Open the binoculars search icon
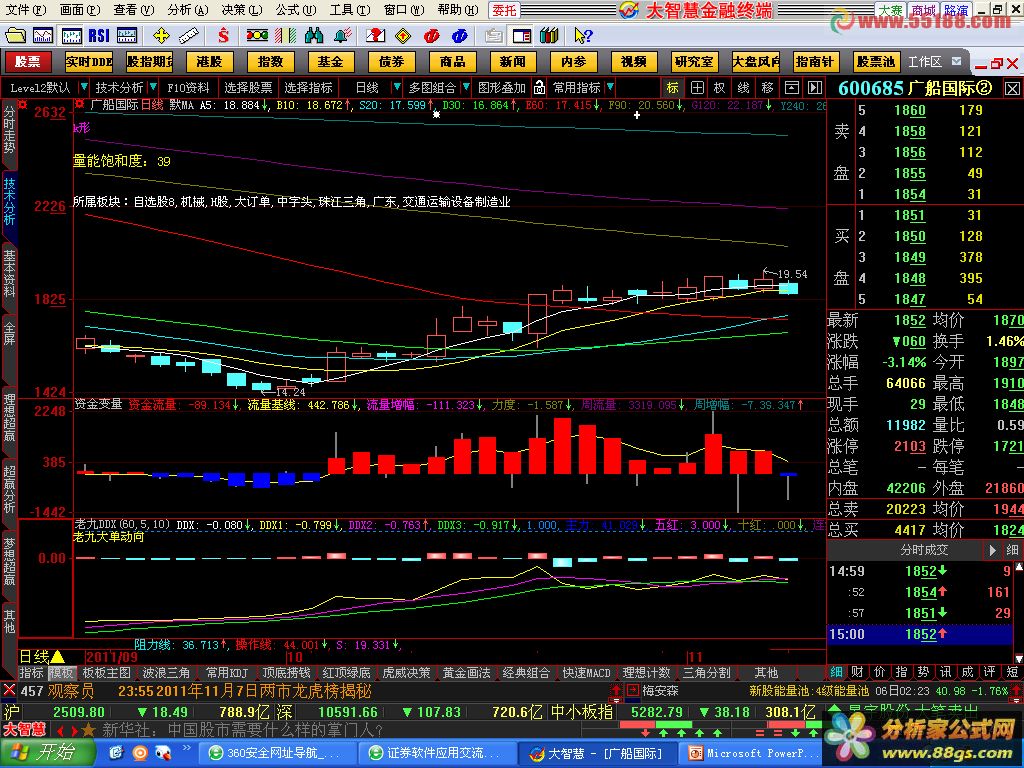This screenshot has height=768, width=1024. point(313,35)
